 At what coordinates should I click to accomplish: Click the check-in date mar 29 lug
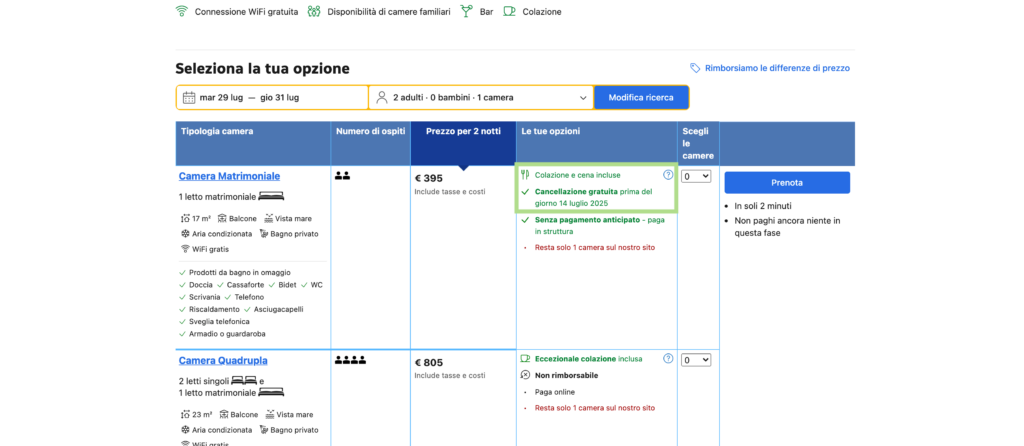pyautogui.click(x=221, y=98)
